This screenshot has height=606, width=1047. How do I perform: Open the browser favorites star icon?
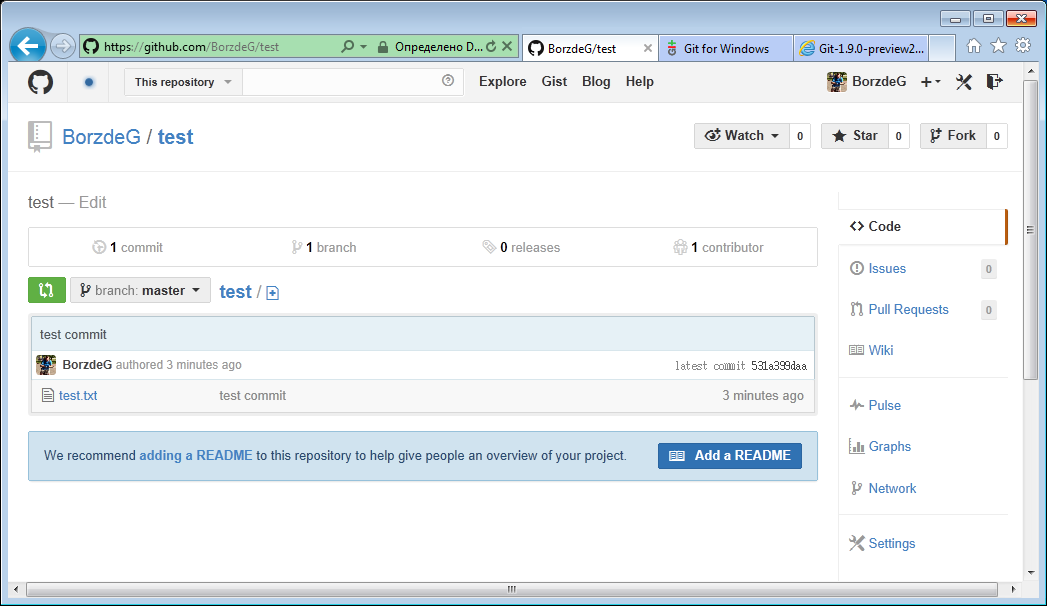coord(998,45)
